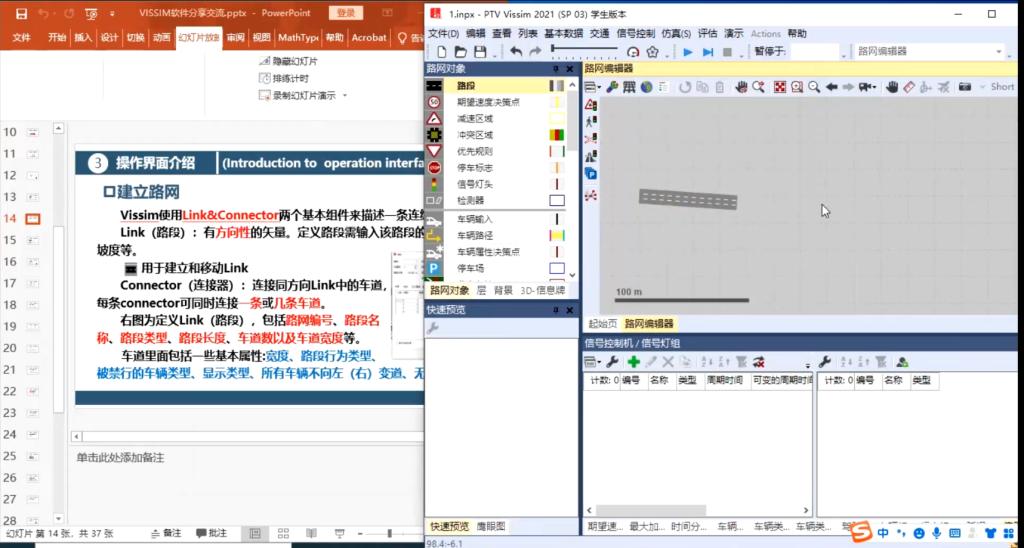Click the green plus add signal controller
Viewport: 1024px width, 548px height.
[633, 362]
